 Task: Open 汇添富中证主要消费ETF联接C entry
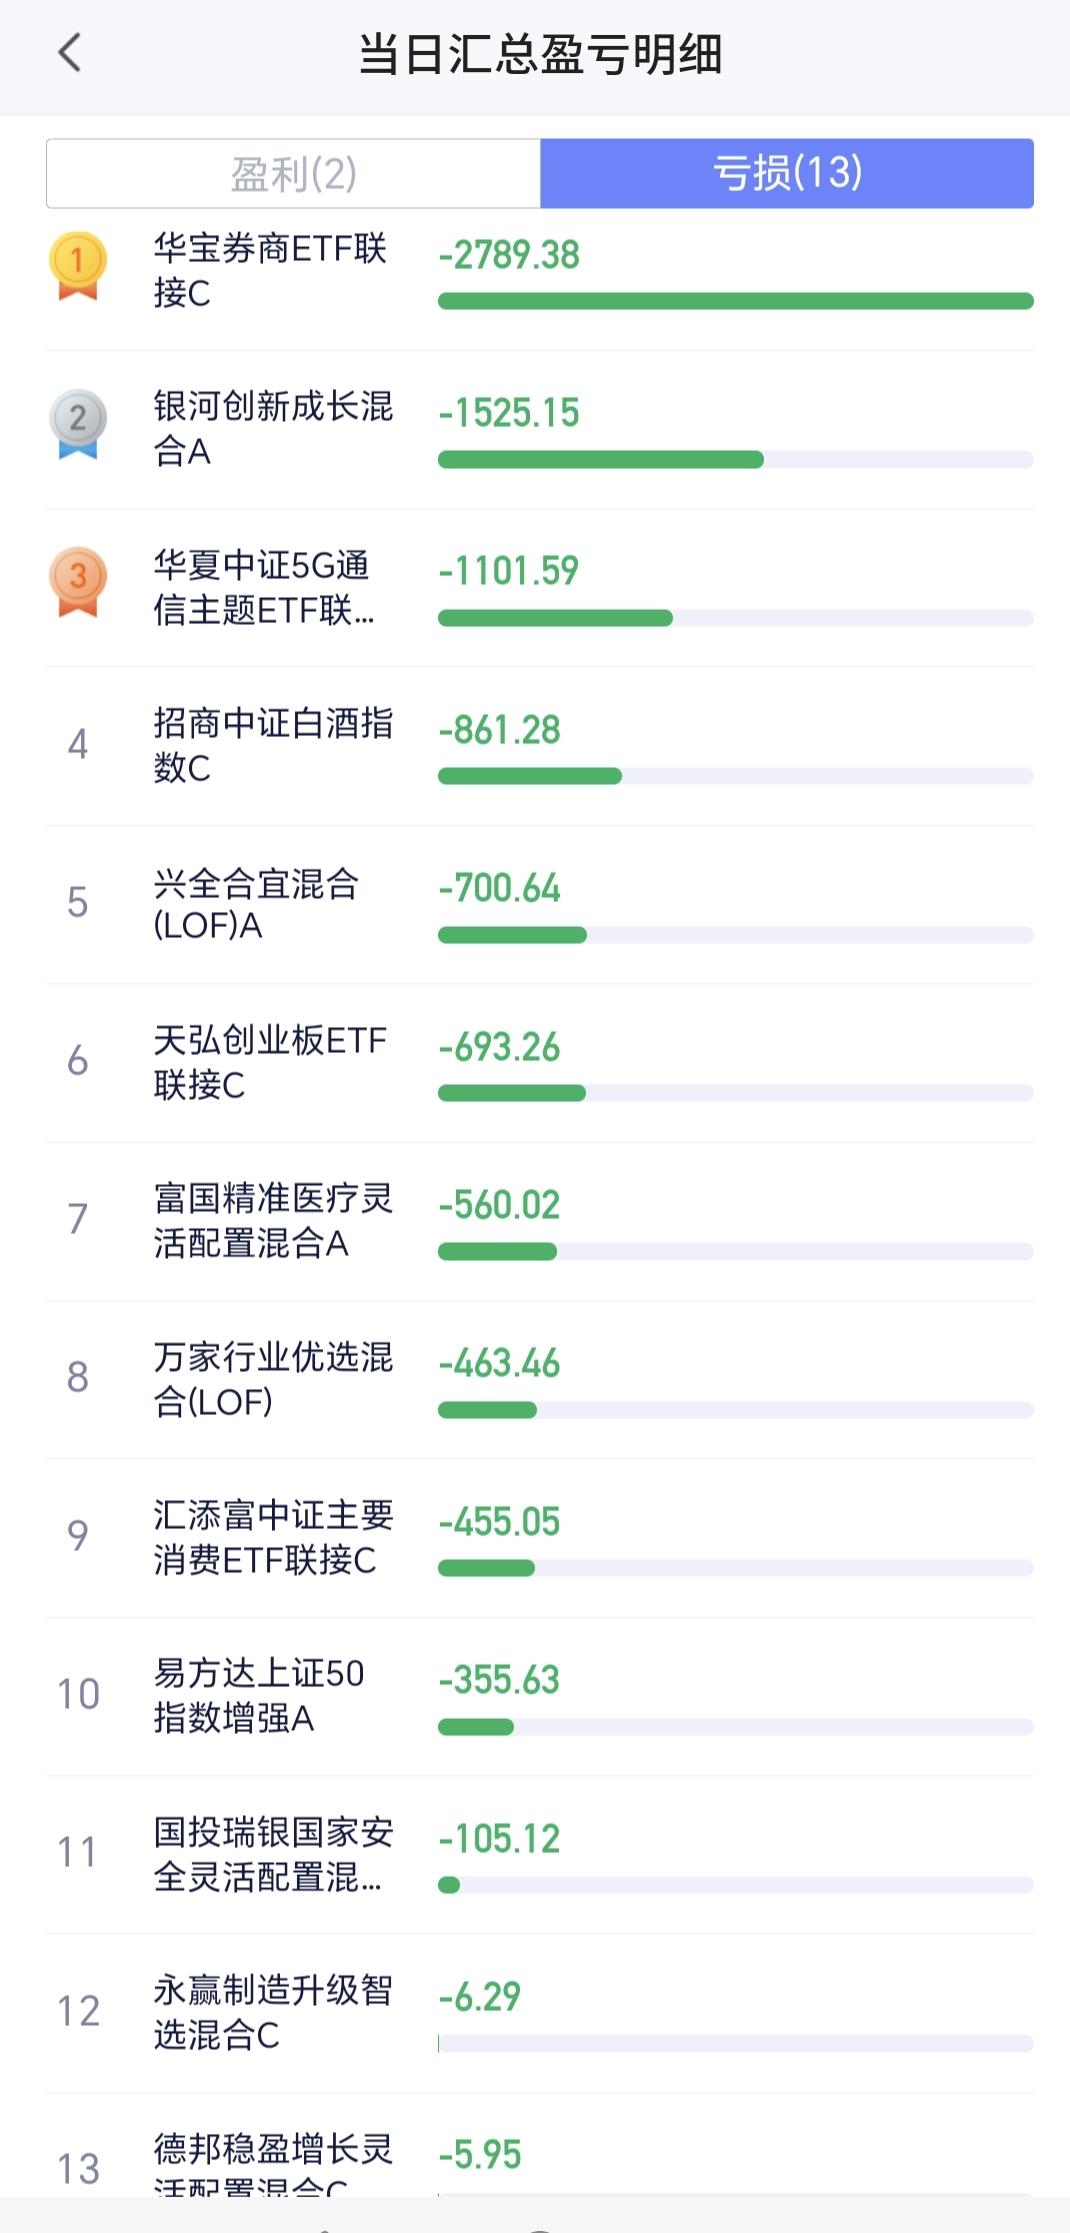(272, 1537)
